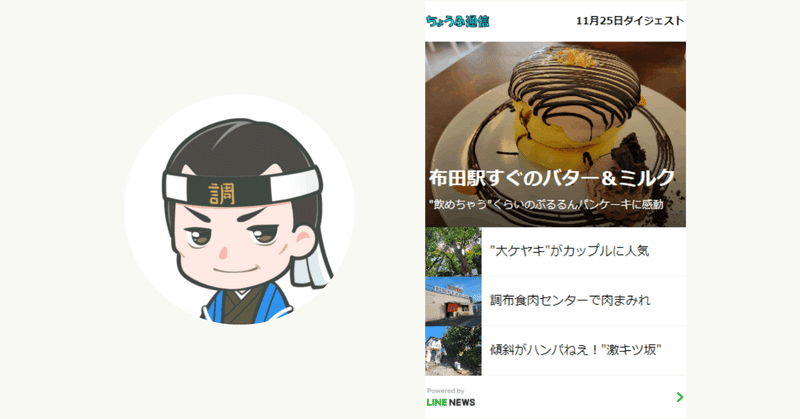Image resolution: width=800 pixels, height=419 pixels.
Task: Click the LINE NEWS logo
Action: click(x=451, y=402)
